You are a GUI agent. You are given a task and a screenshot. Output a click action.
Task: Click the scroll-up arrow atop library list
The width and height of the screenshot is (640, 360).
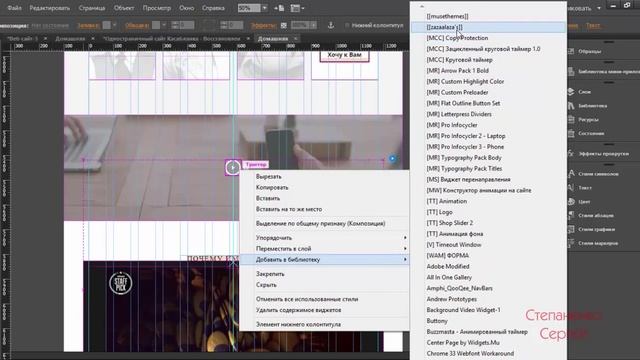[422, 6]
